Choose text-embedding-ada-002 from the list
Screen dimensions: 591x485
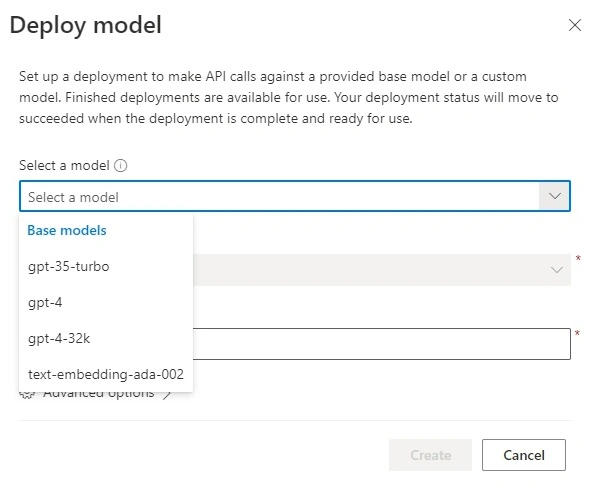[106, 374]
